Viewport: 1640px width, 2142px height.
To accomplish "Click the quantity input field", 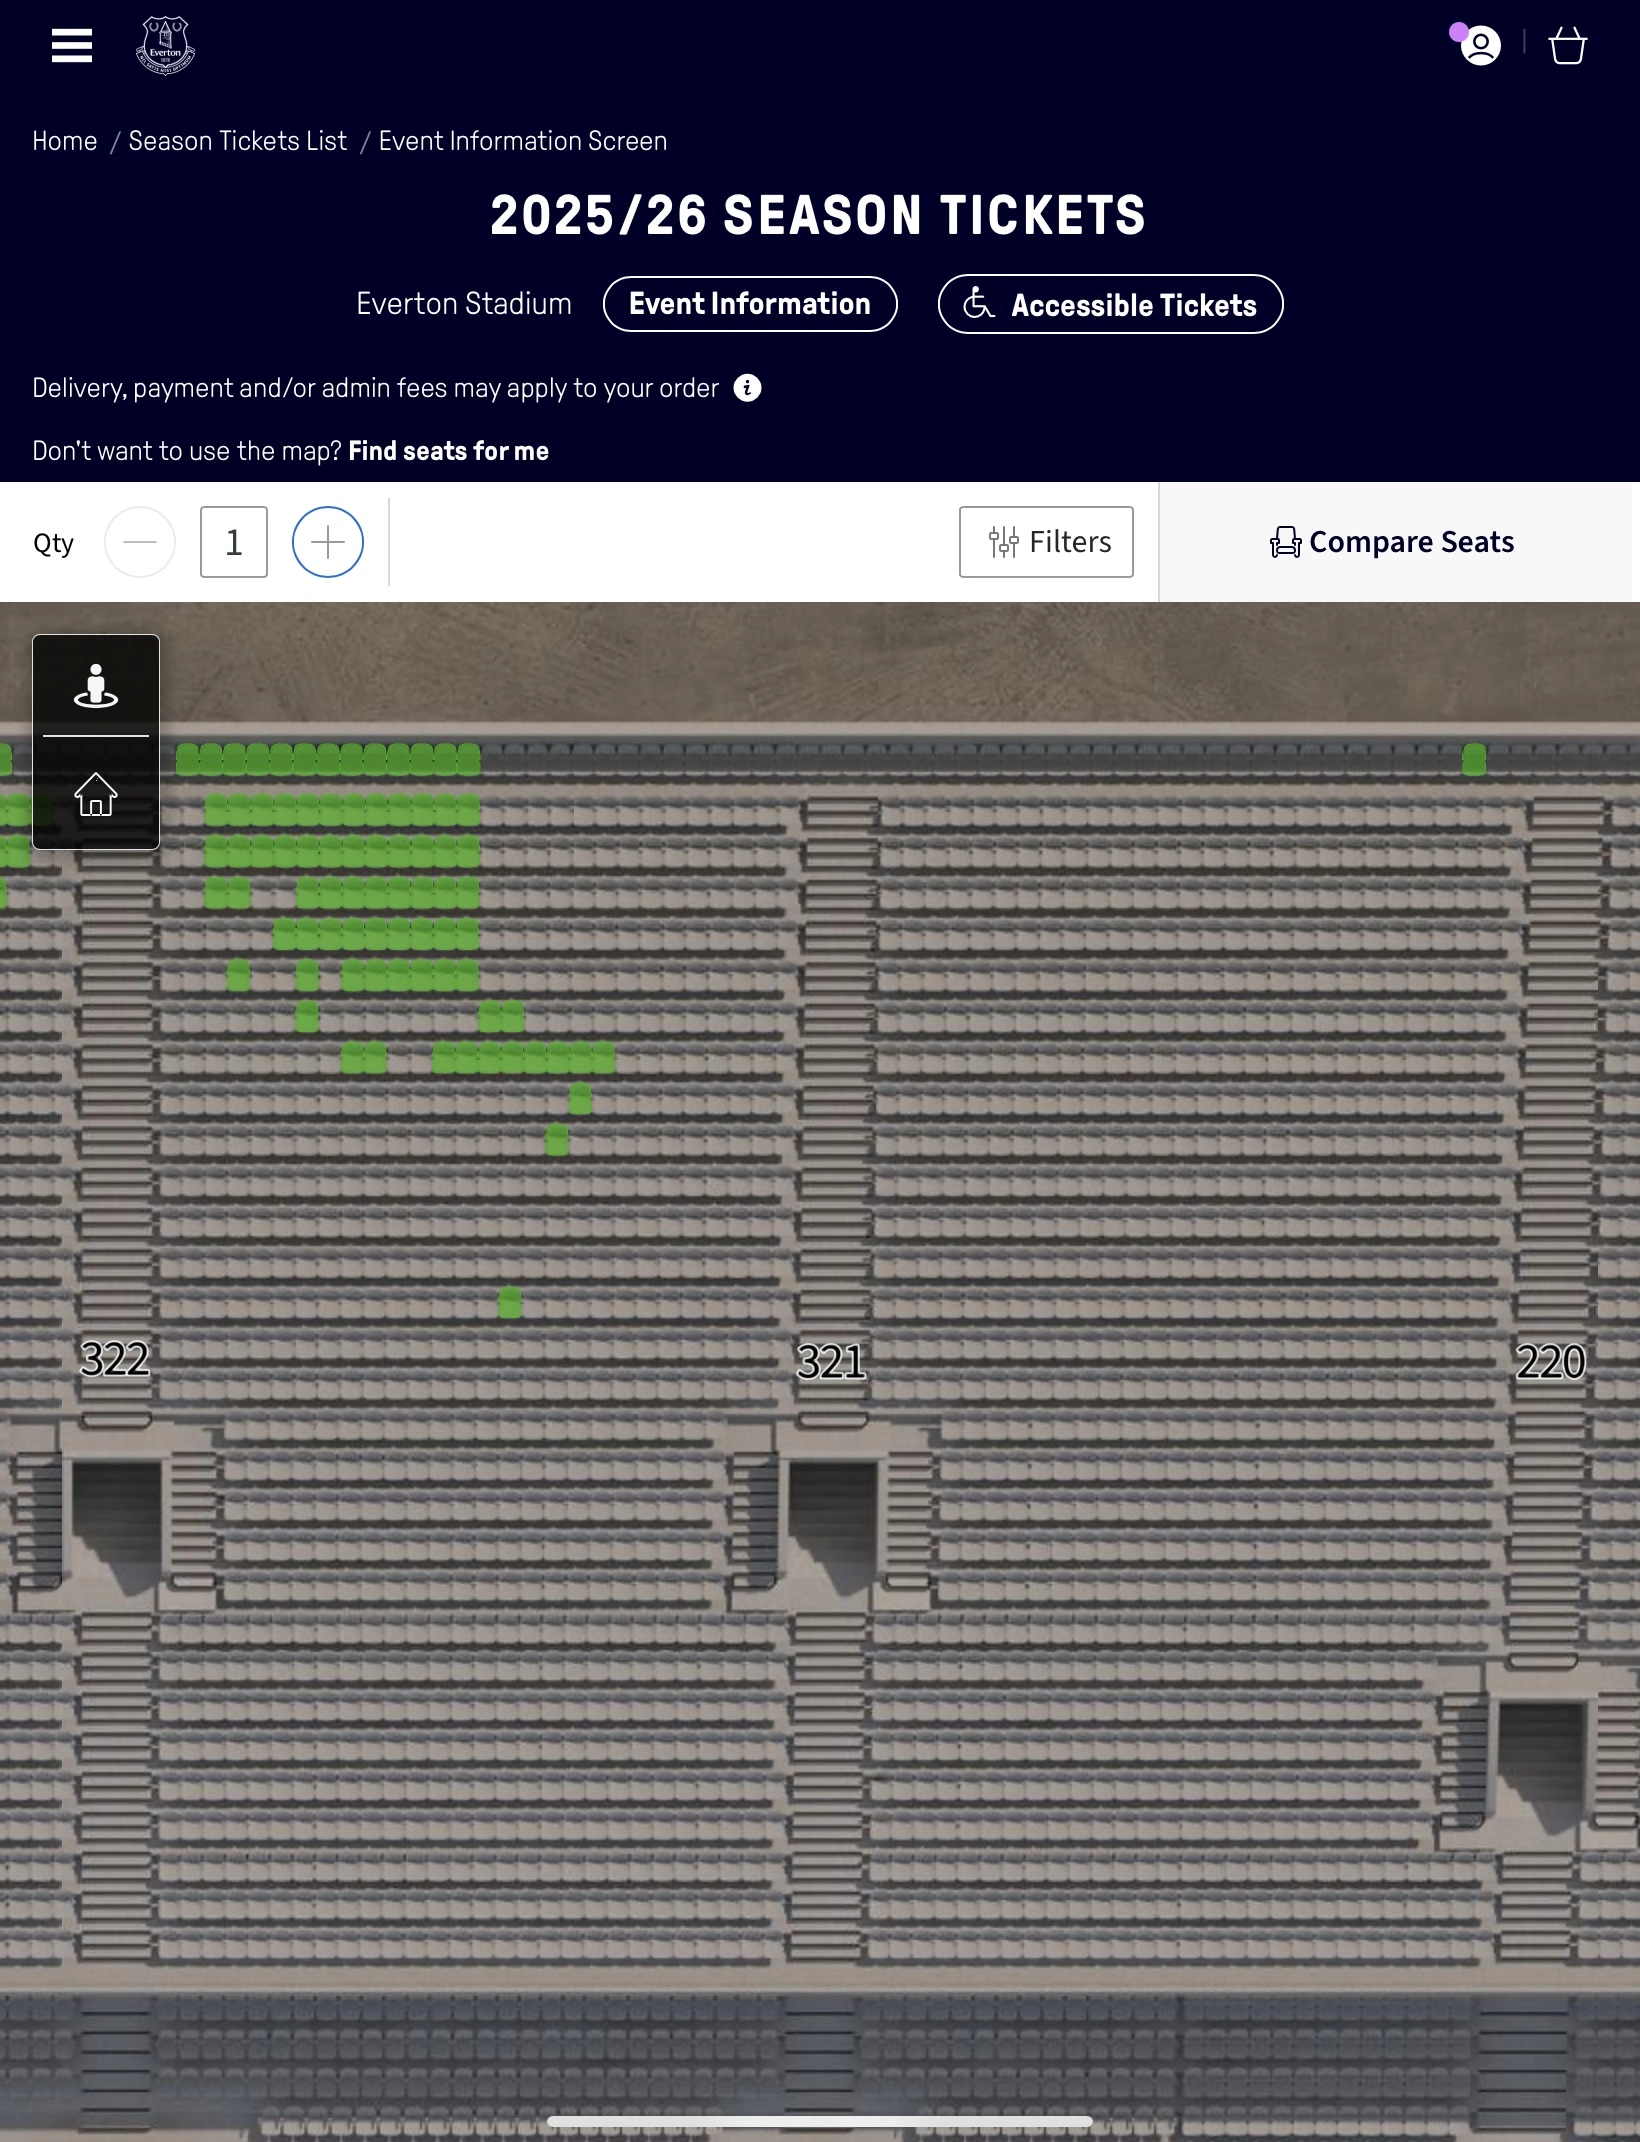I will tap(234, 542).
